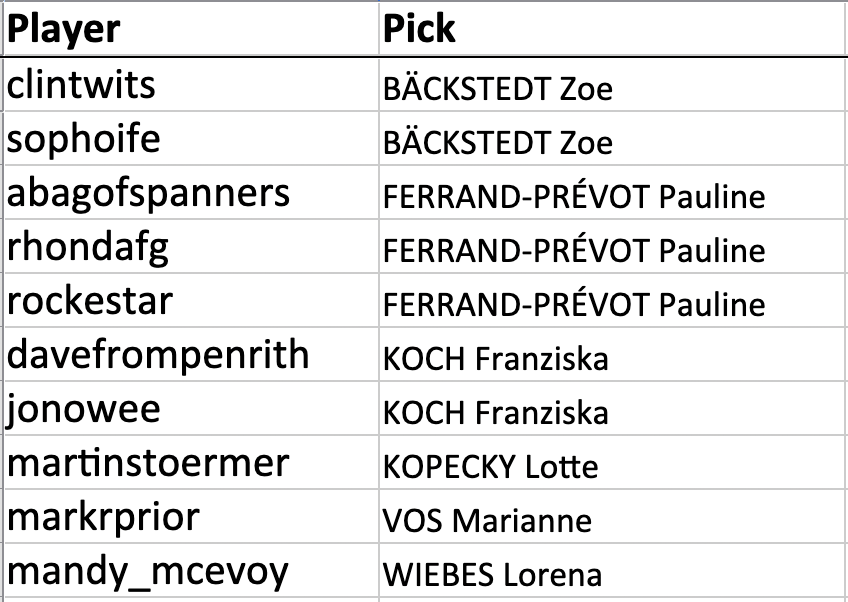
Task: Select jonowee's KOCH Franziska pick cell
Action: (612, 411)
